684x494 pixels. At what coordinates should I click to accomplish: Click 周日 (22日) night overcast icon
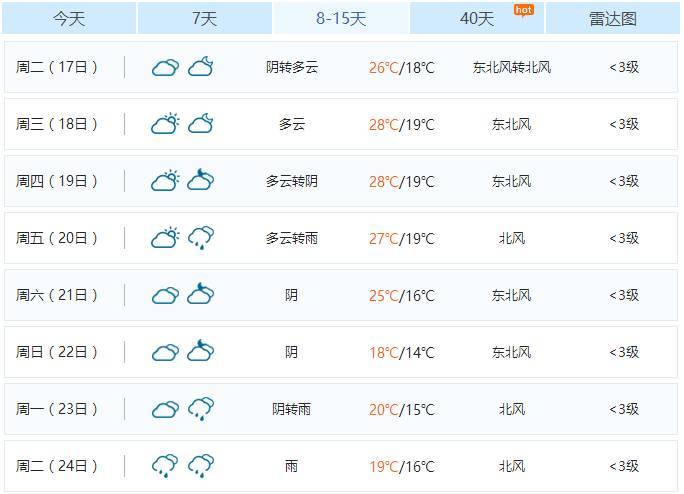point(201,352)
